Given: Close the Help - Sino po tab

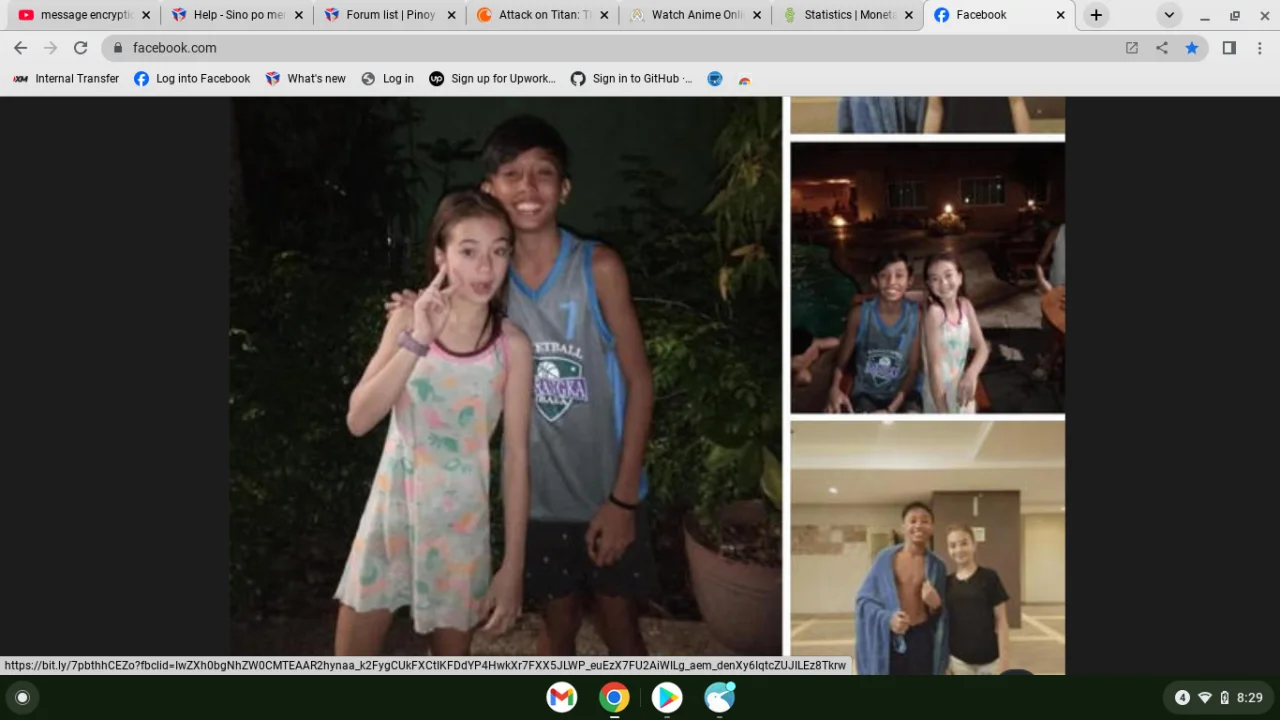Looking at the screenshot, I should (298, 15).
